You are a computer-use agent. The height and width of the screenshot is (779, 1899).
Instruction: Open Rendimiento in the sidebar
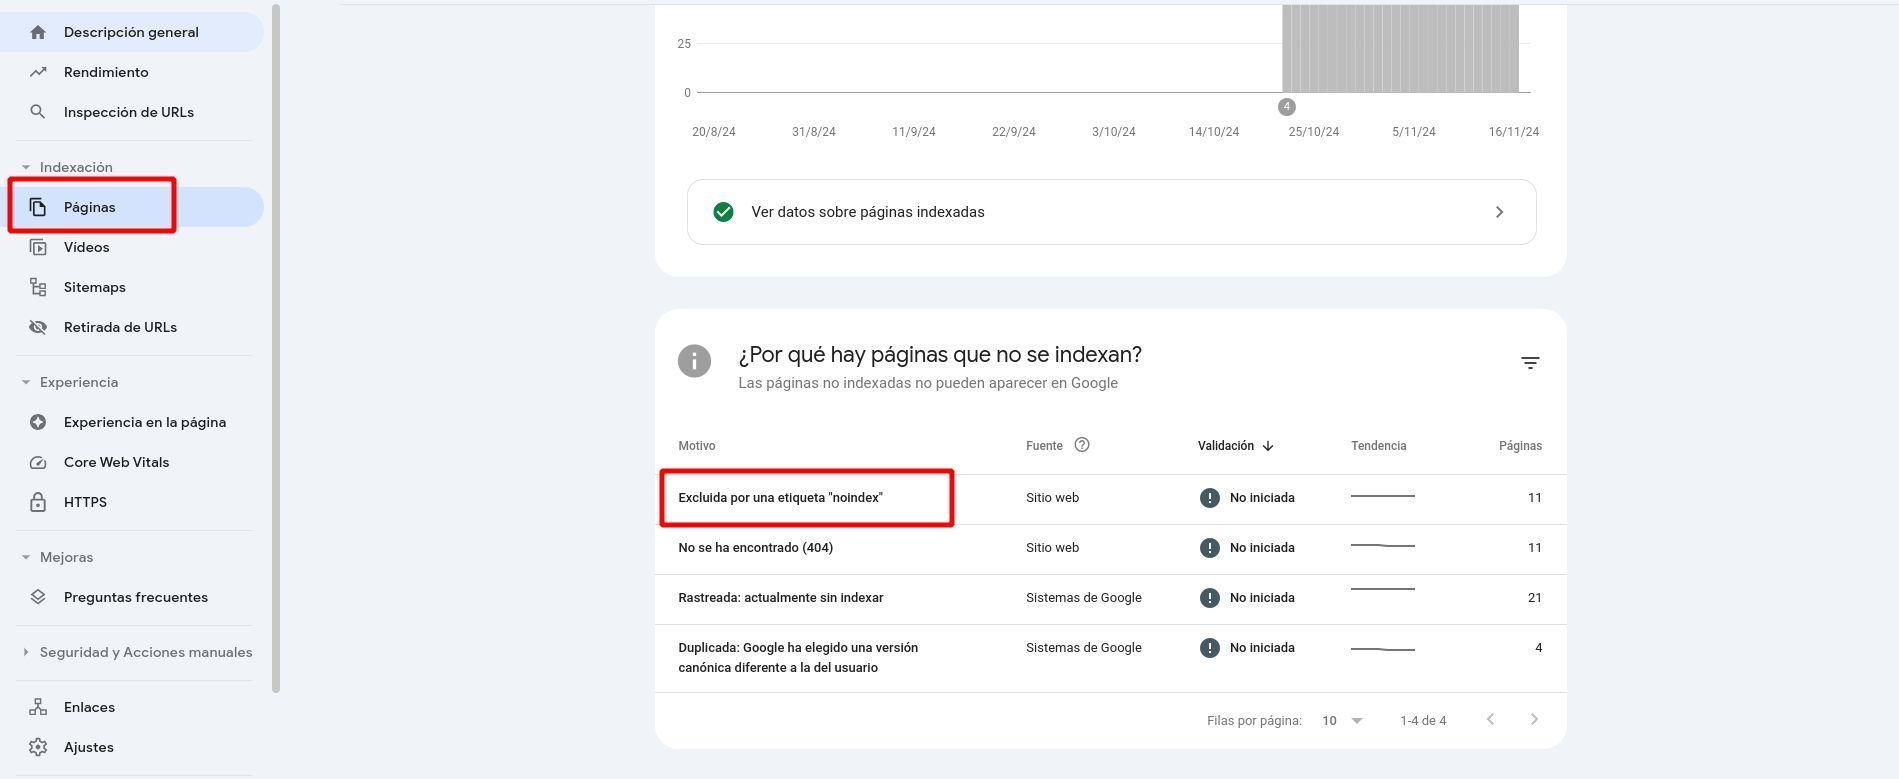pyautogui.click(x=106, y=72)
